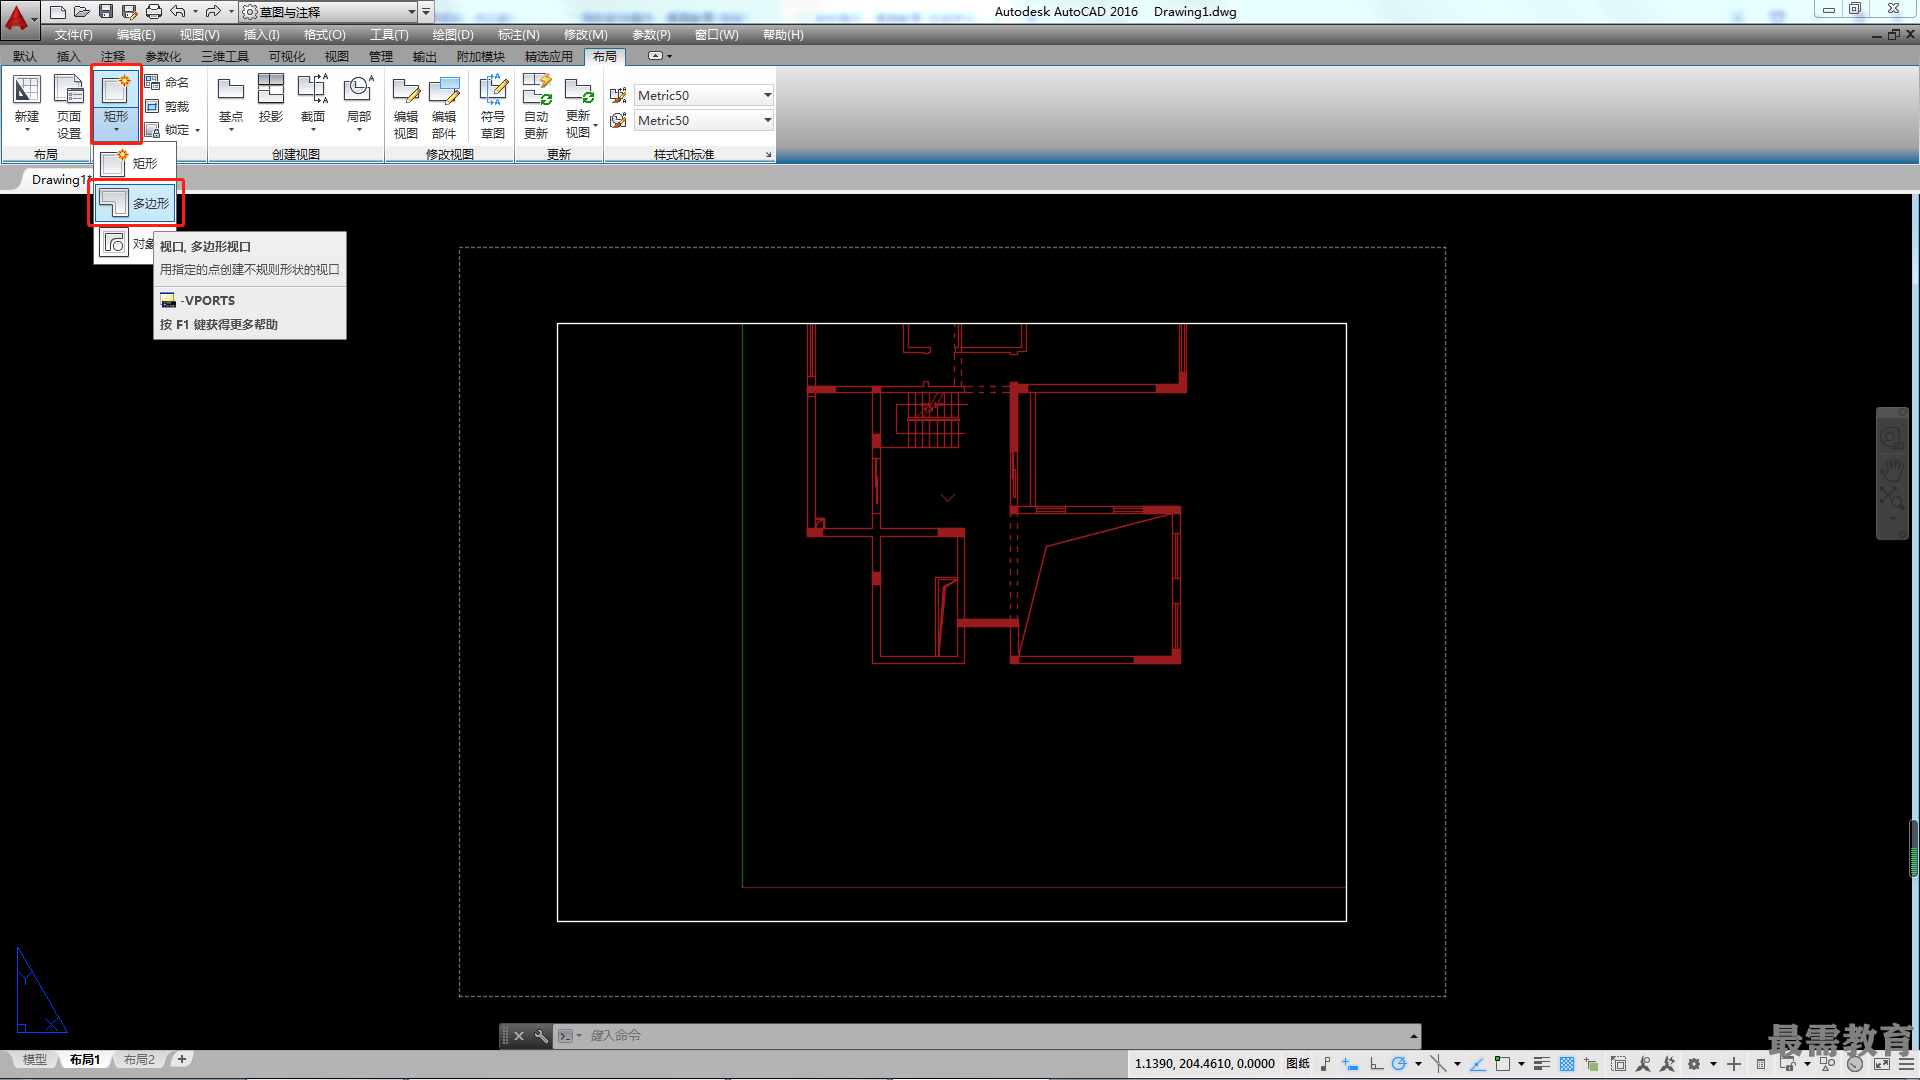The image size is (1920, 1080).
Task: Click the Undo arrow icon
Action: [x=177, y=12]
